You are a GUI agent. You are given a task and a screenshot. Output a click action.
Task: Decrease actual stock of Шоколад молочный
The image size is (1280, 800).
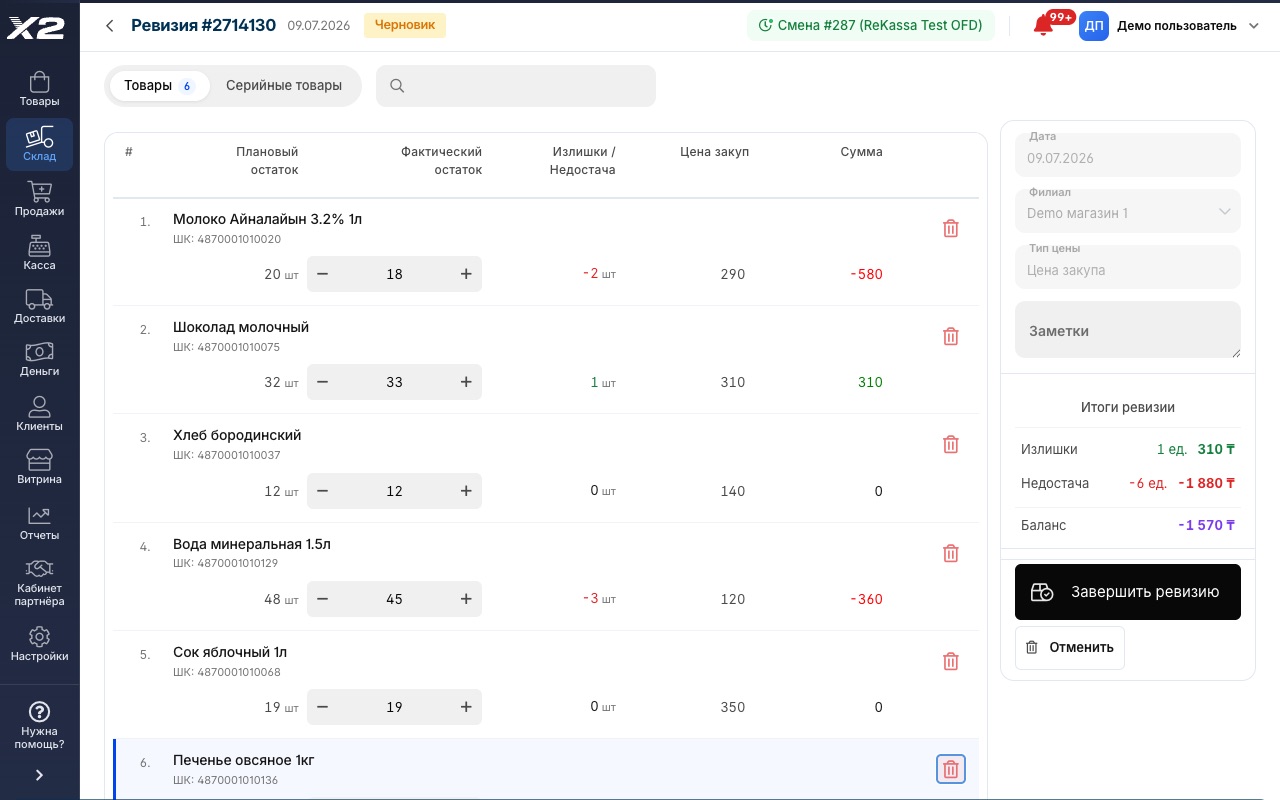(323, 382)
